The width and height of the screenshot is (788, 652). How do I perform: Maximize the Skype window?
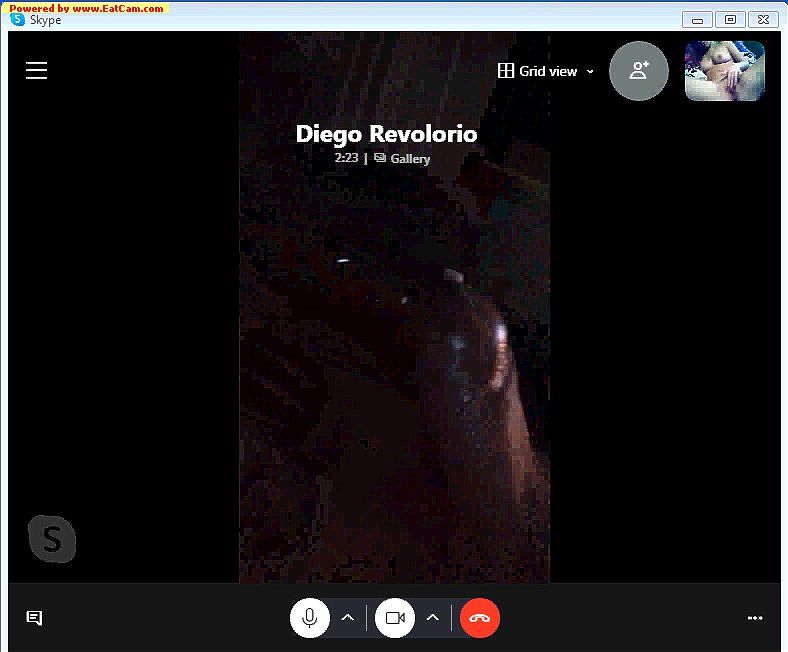[x=730, y=20]
